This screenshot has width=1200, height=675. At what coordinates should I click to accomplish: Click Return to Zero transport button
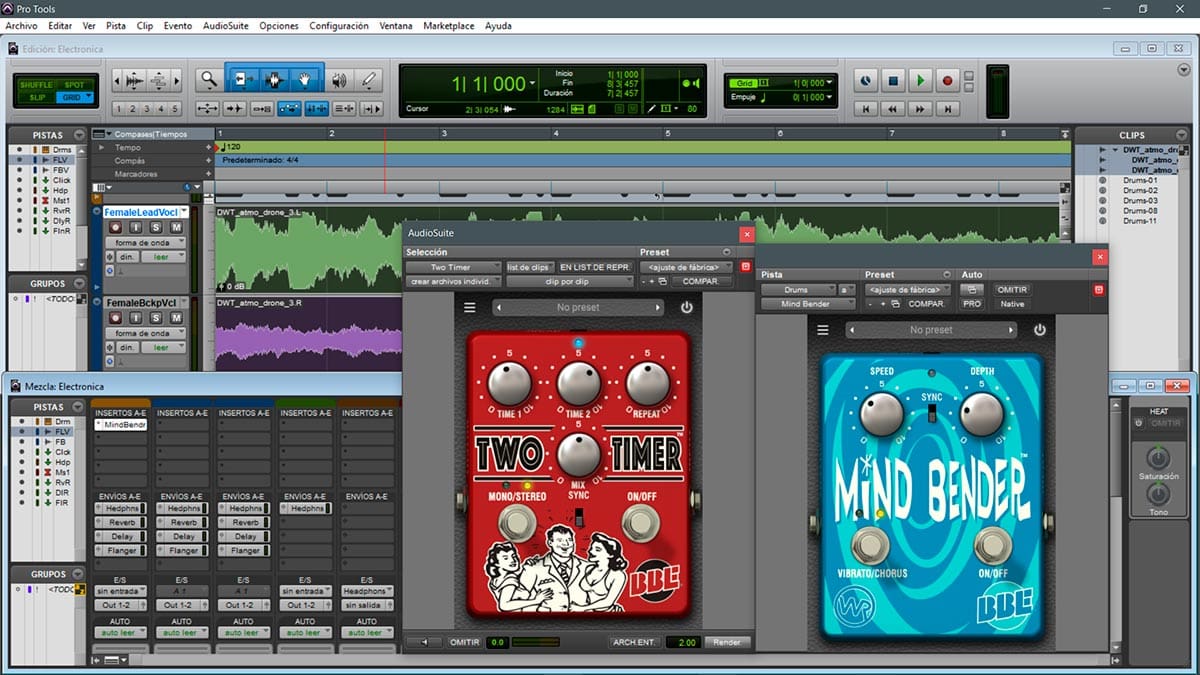[x=868, y=108]
